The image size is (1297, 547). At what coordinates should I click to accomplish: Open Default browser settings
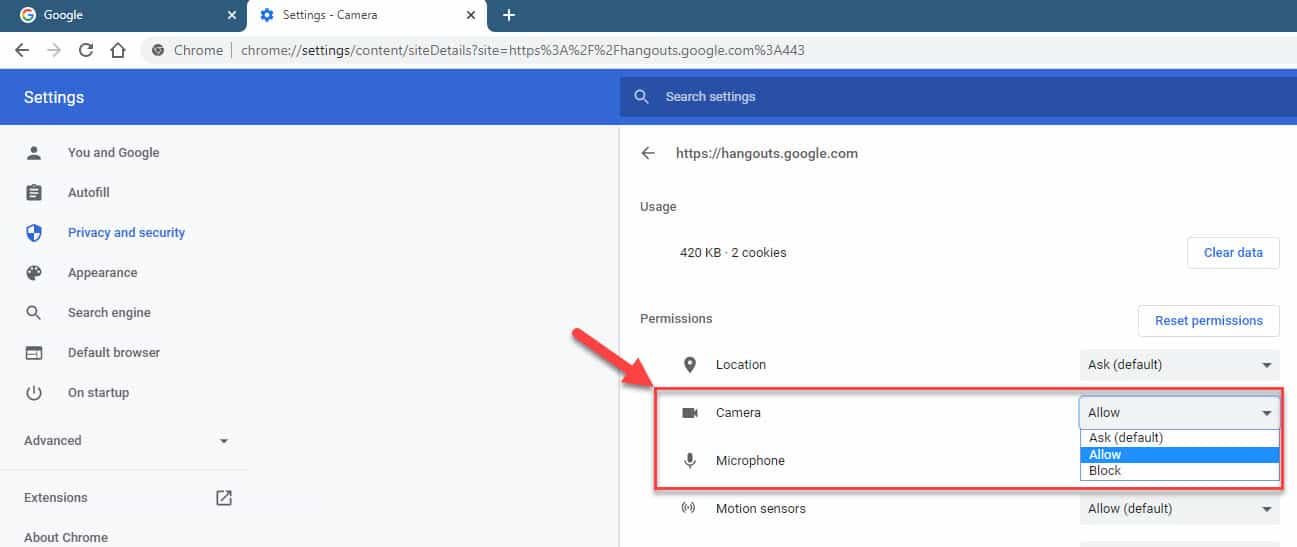tap(114, 353)
